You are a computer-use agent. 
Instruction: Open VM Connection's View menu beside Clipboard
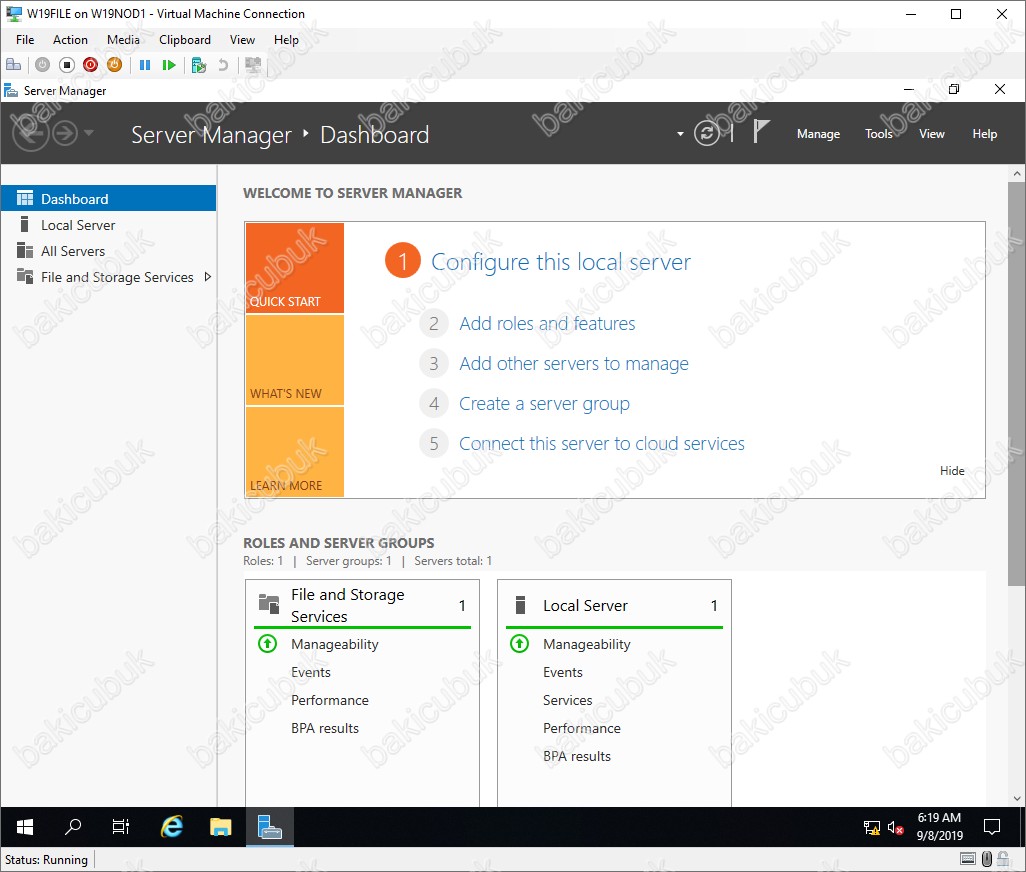point(242,40)
